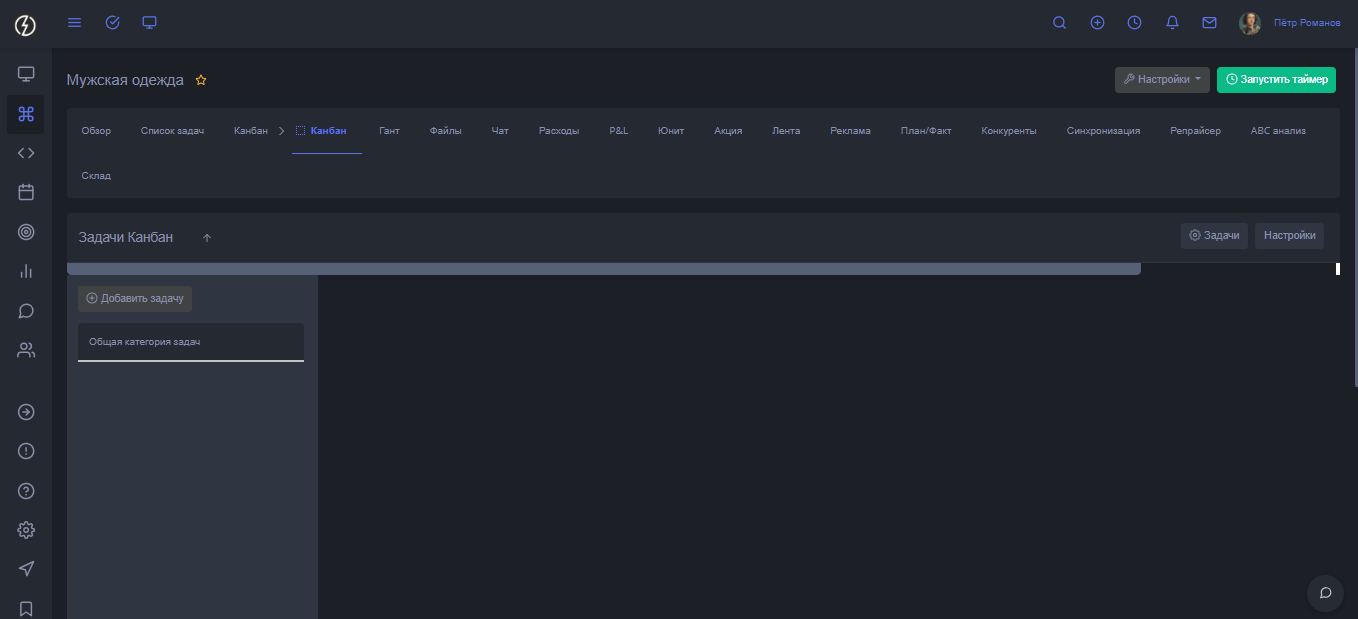Click the clock timer icon in header
This screenshot has width=1358, height=619.
click(1134, 22)
